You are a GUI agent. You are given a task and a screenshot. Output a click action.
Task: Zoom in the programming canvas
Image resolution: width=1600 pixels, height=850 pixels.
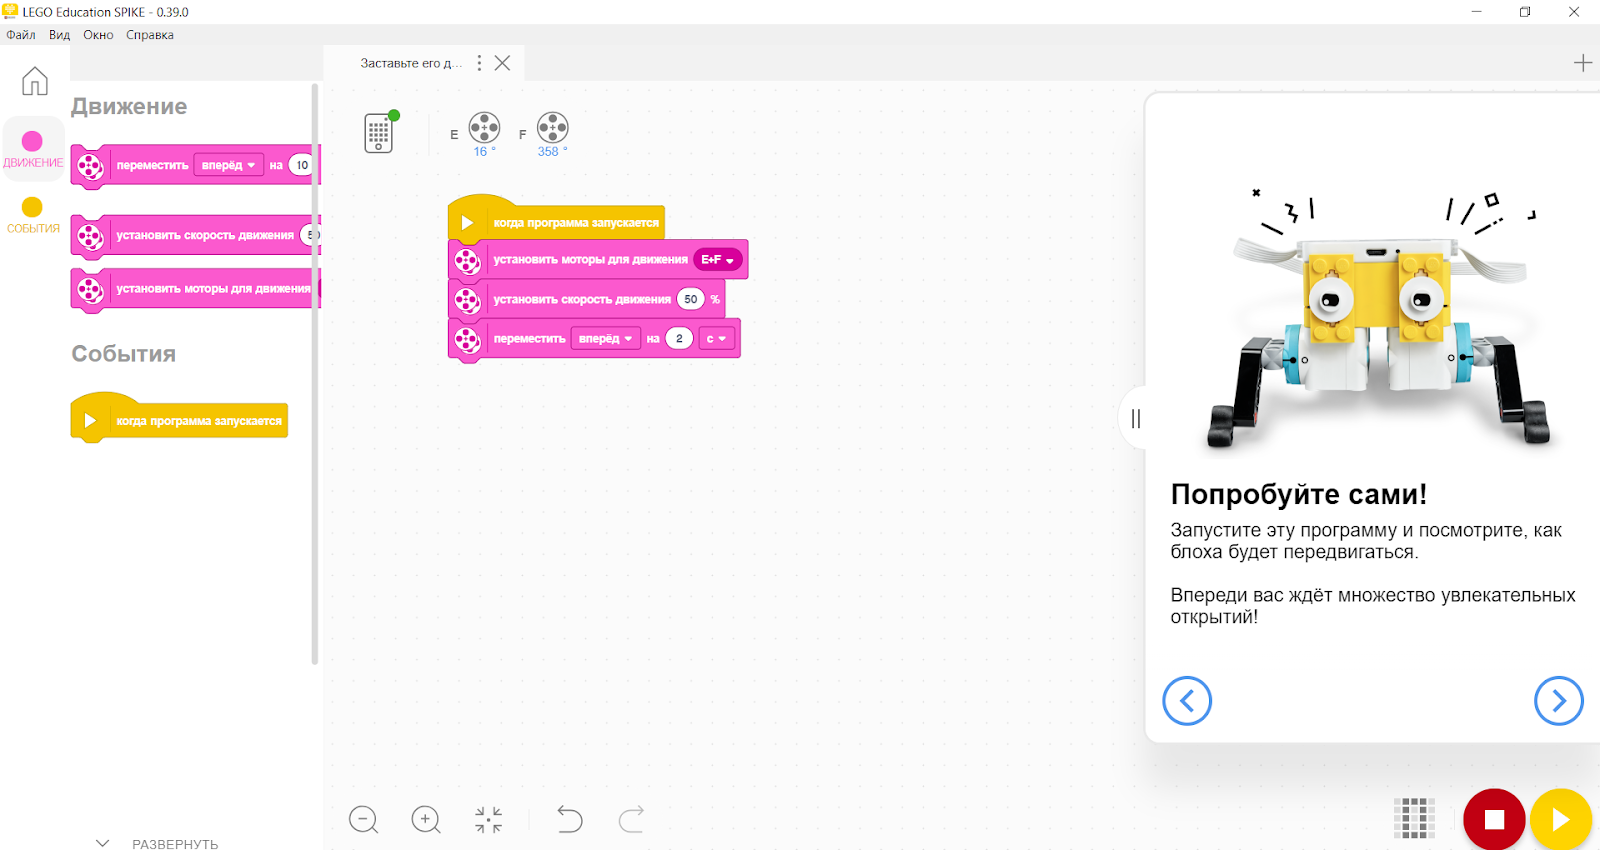click(426, 820)
